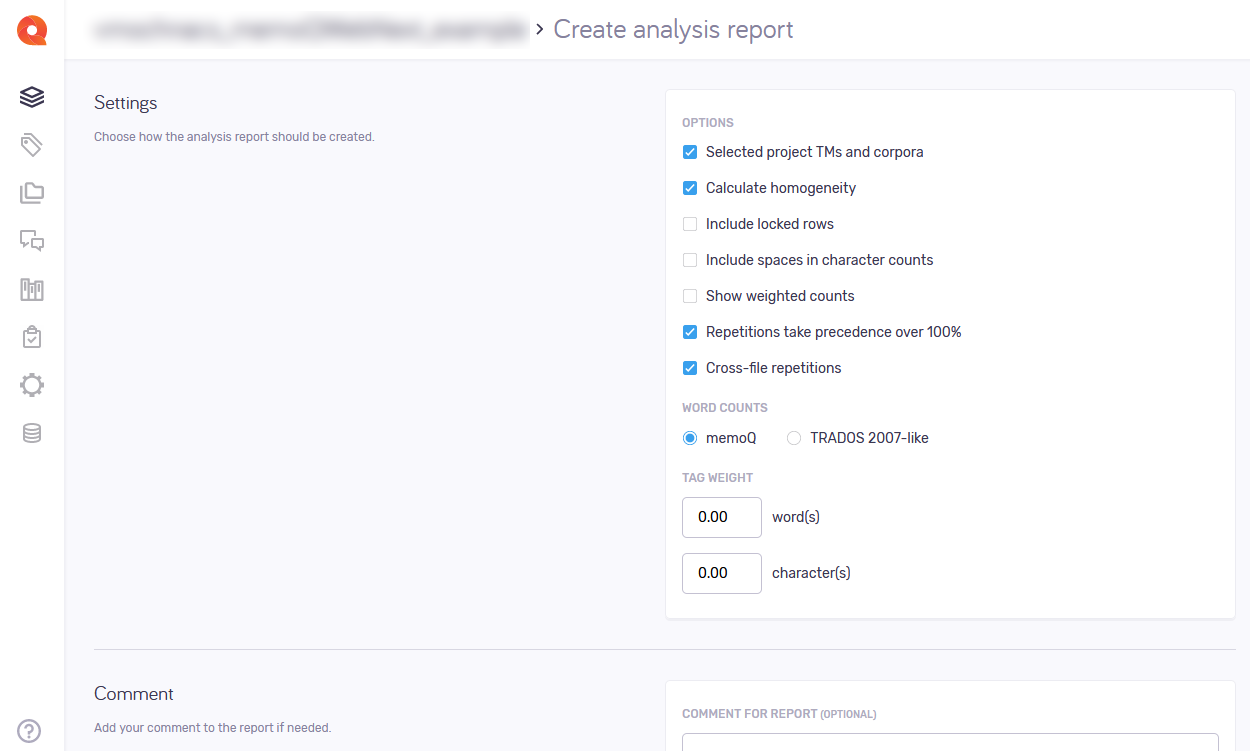Enable Show weighted counts

[x=690, y=296]
